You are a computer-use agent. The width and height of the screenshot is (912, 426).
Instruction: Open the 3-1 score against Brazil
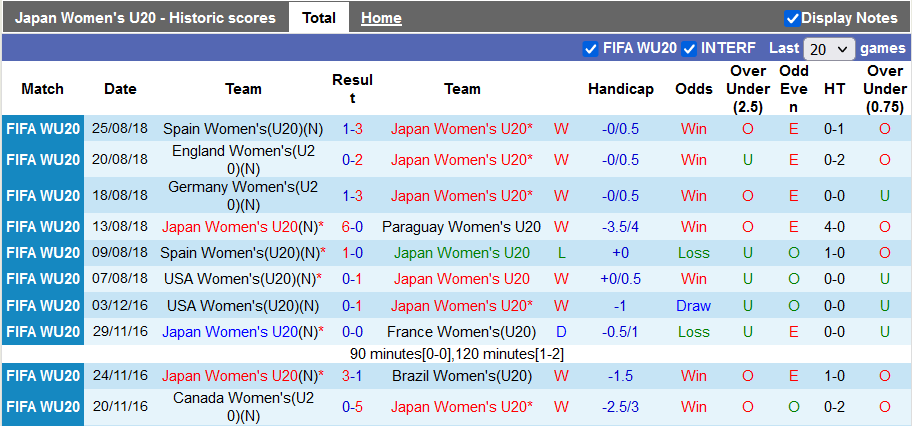coord(352,376)
